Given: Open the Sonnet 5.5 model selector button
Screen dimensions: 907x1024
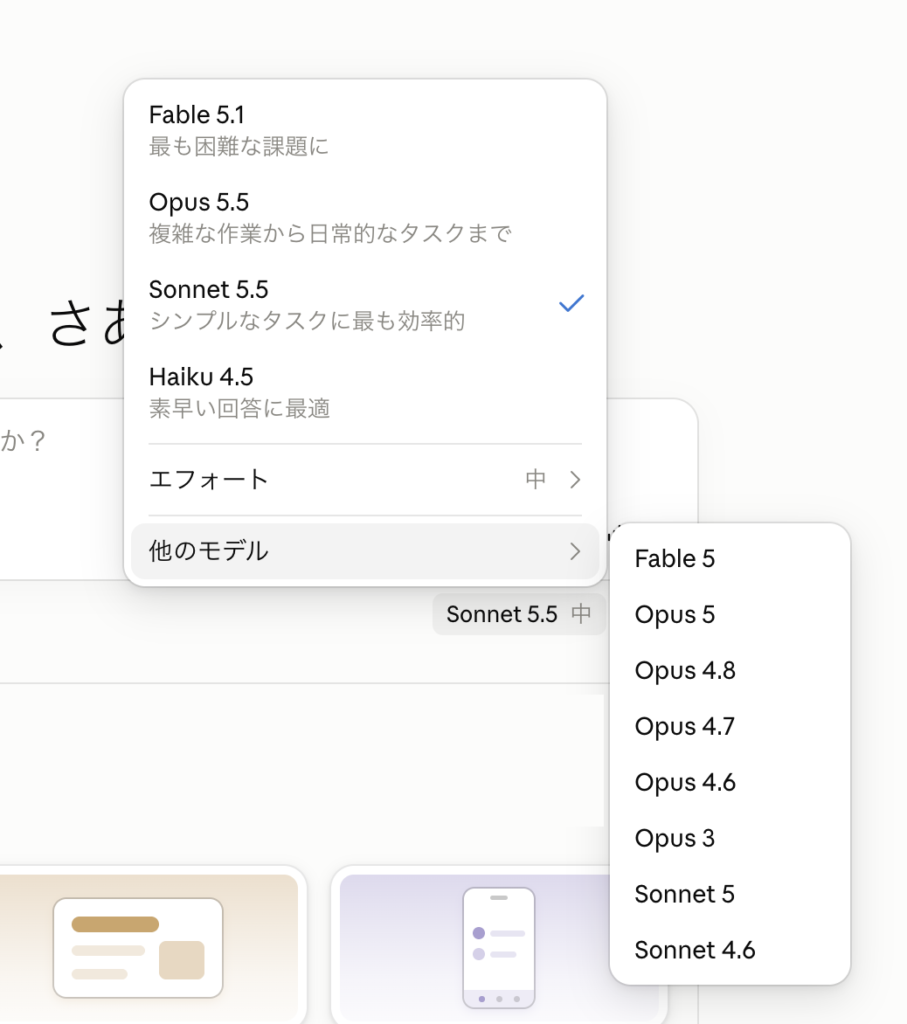Looking at the screenshot, I should (x=518, y=614).
